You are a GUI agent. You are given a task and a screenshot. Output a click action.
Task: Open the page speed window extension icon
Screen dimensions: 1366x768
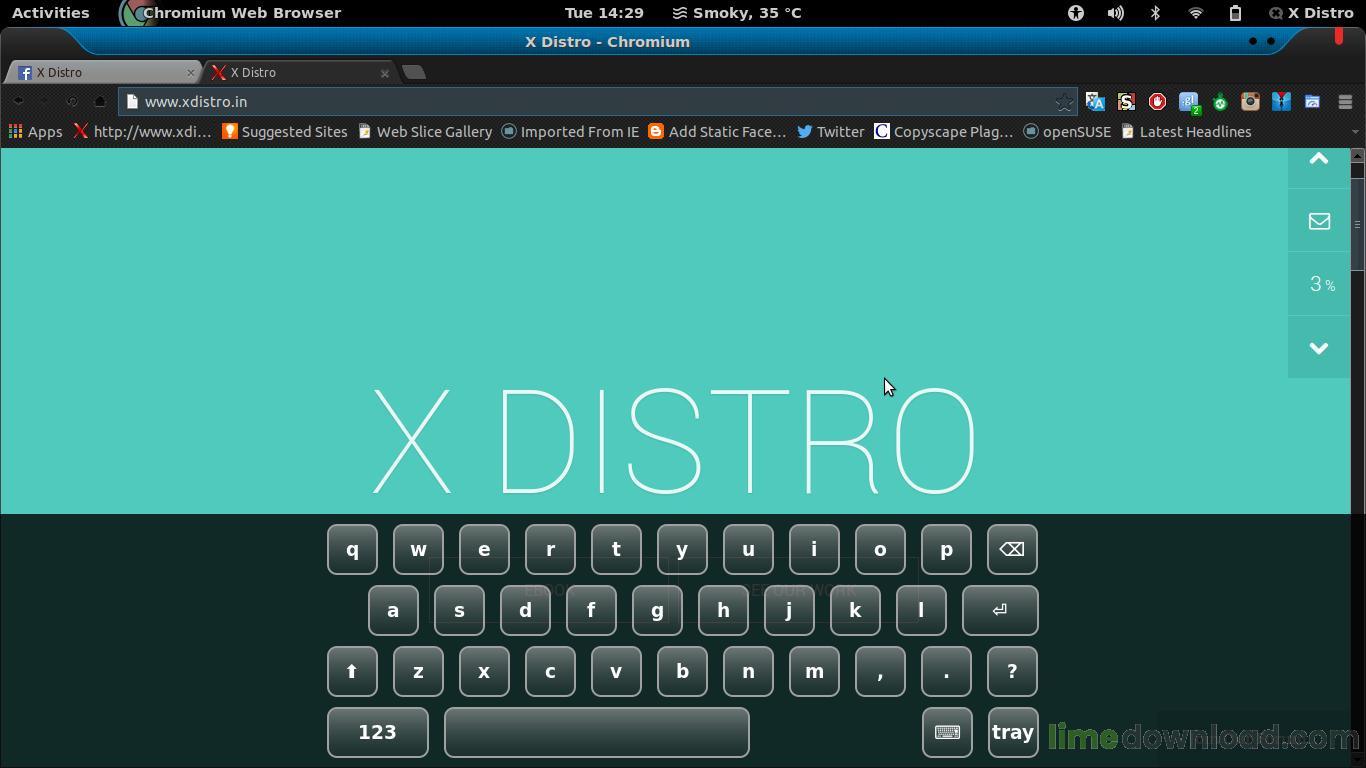pyautogui.click(x=1312, y=102)
